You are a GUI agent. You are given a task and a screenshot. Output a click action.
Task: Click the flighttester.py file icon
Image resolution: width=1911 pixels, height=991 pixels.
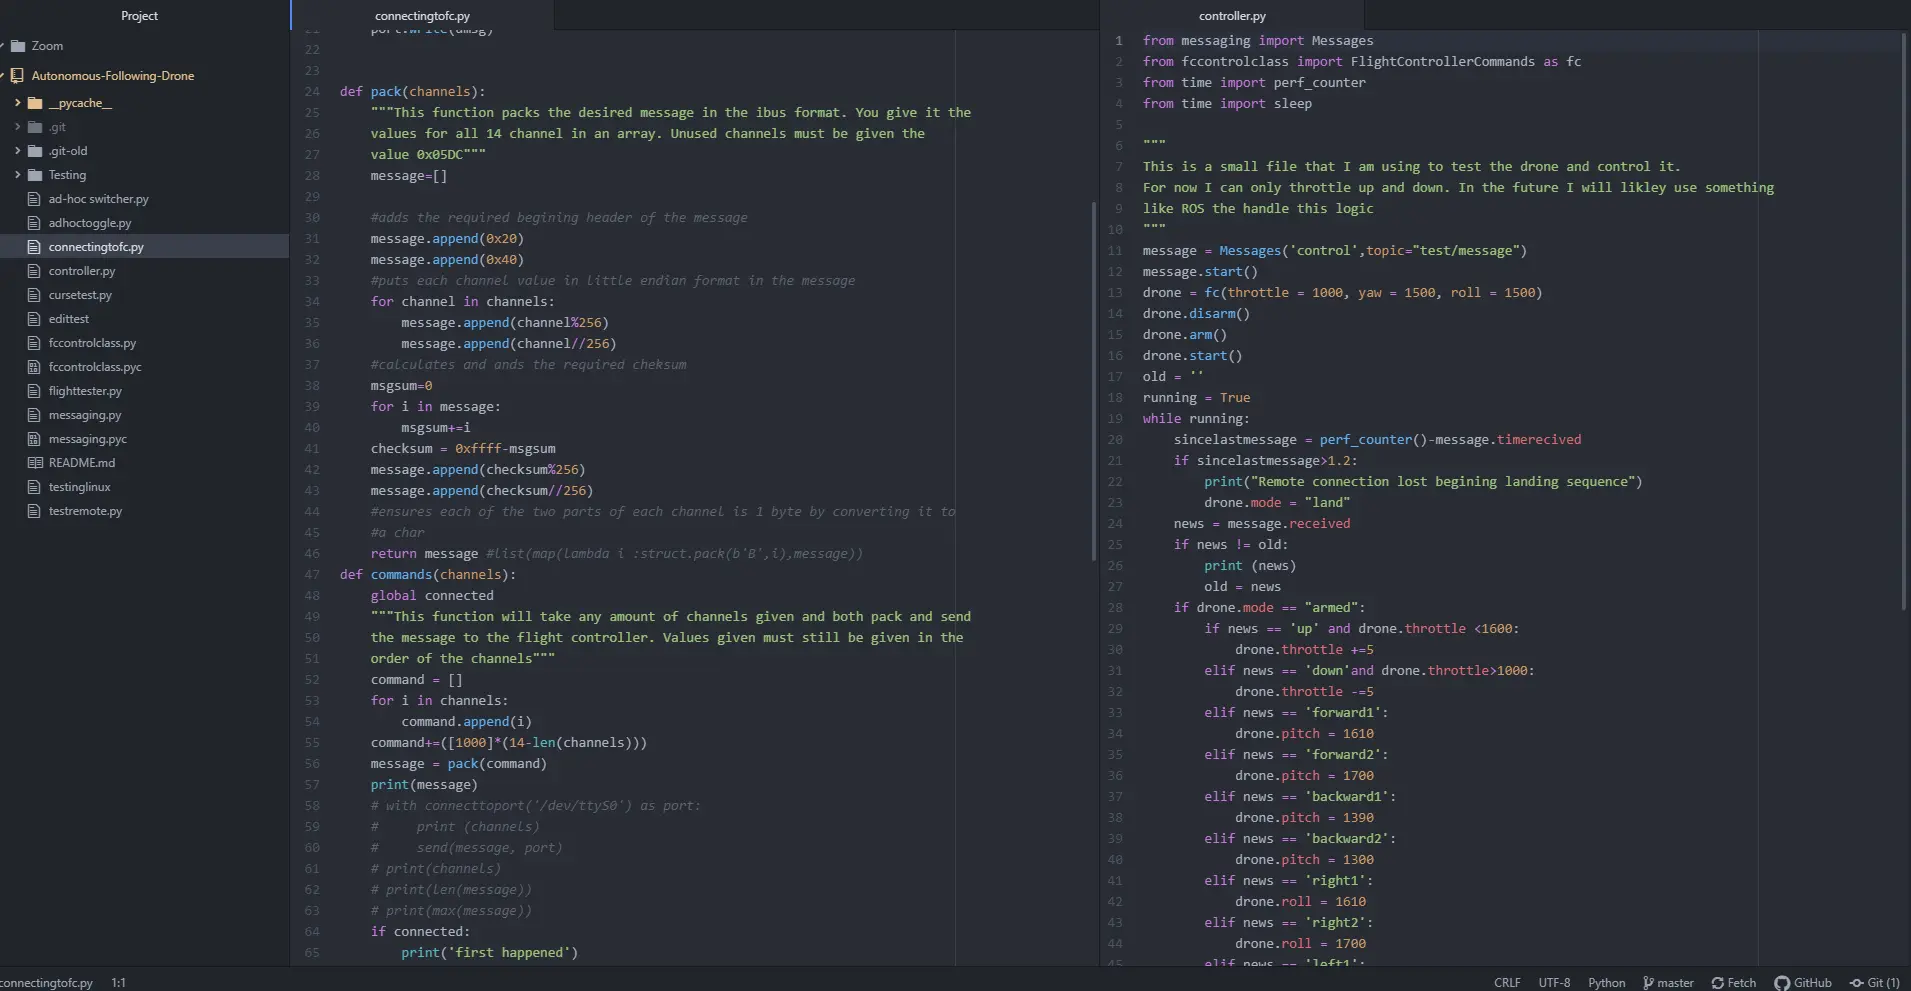[x=35, y=391]
